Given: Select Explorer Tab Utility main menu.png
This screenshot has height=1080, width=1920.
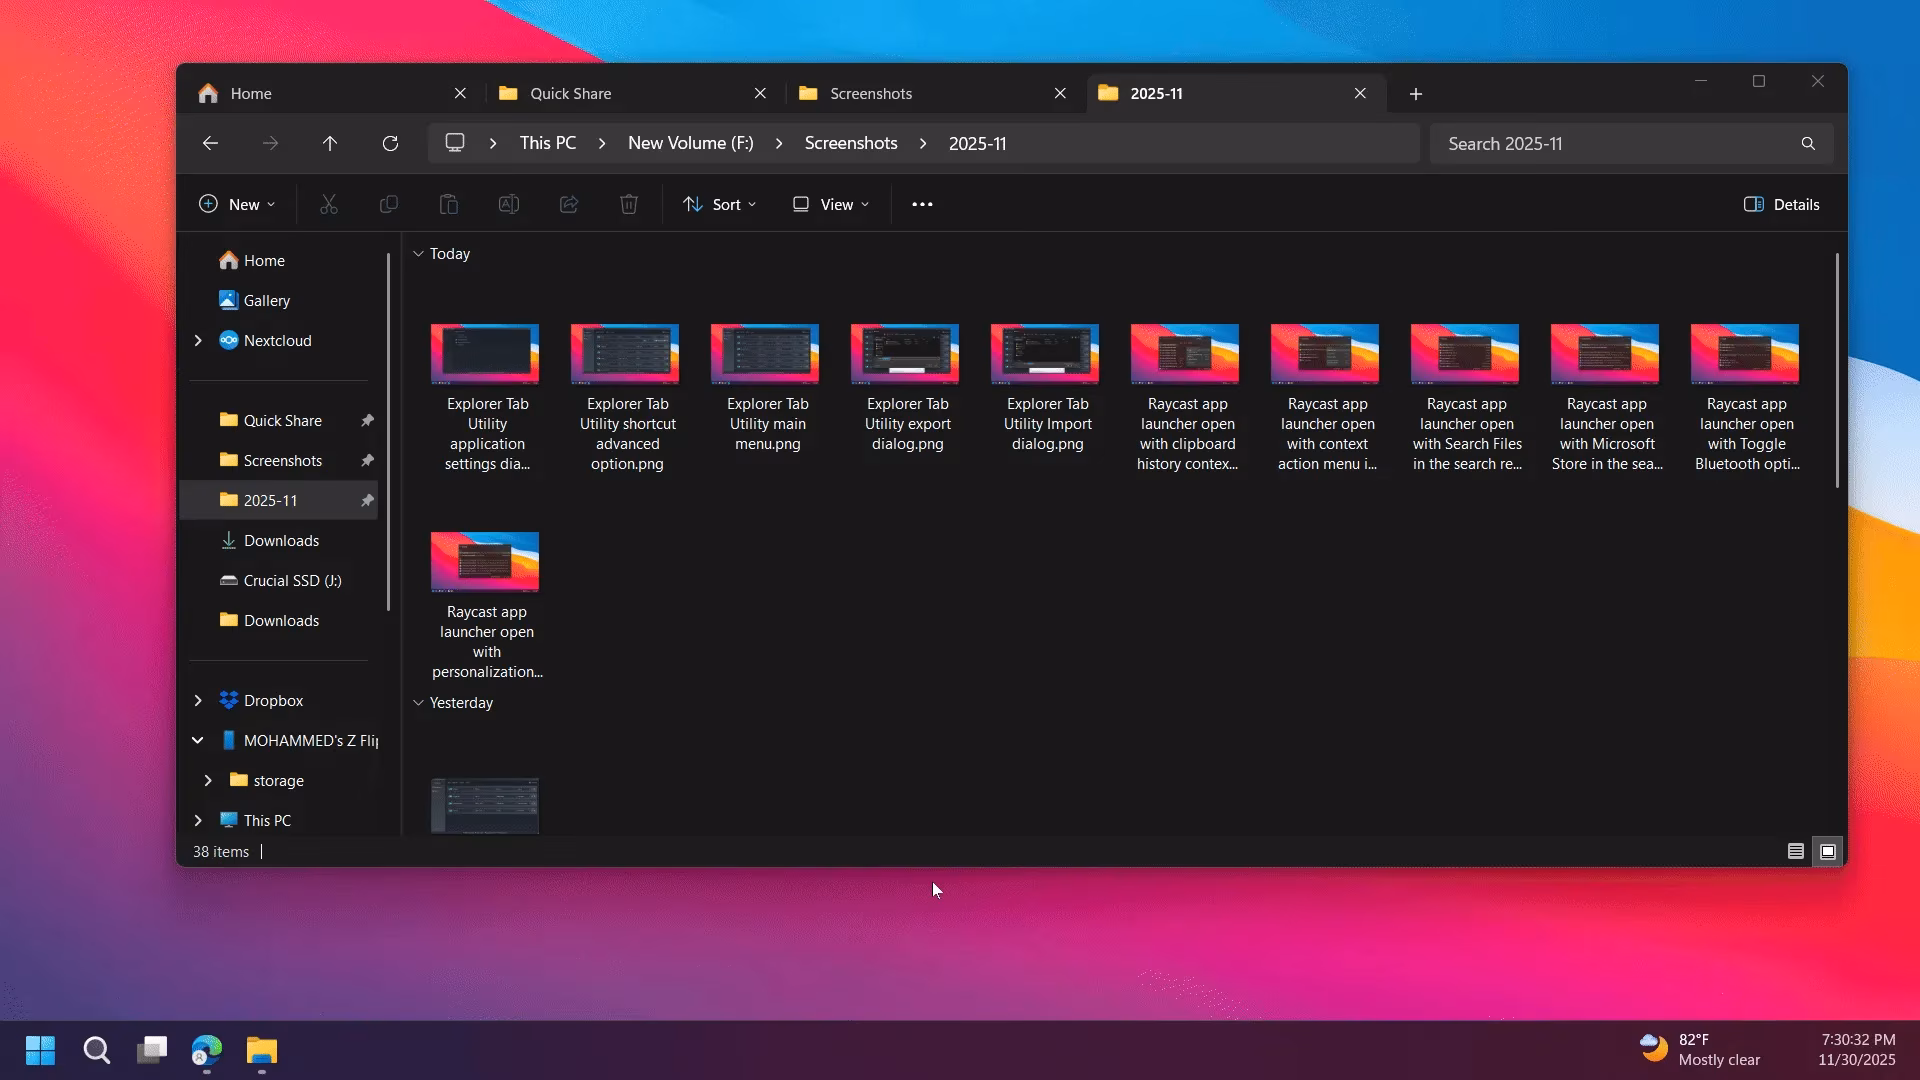Looking at the screenshot, I should pos(767,388).
